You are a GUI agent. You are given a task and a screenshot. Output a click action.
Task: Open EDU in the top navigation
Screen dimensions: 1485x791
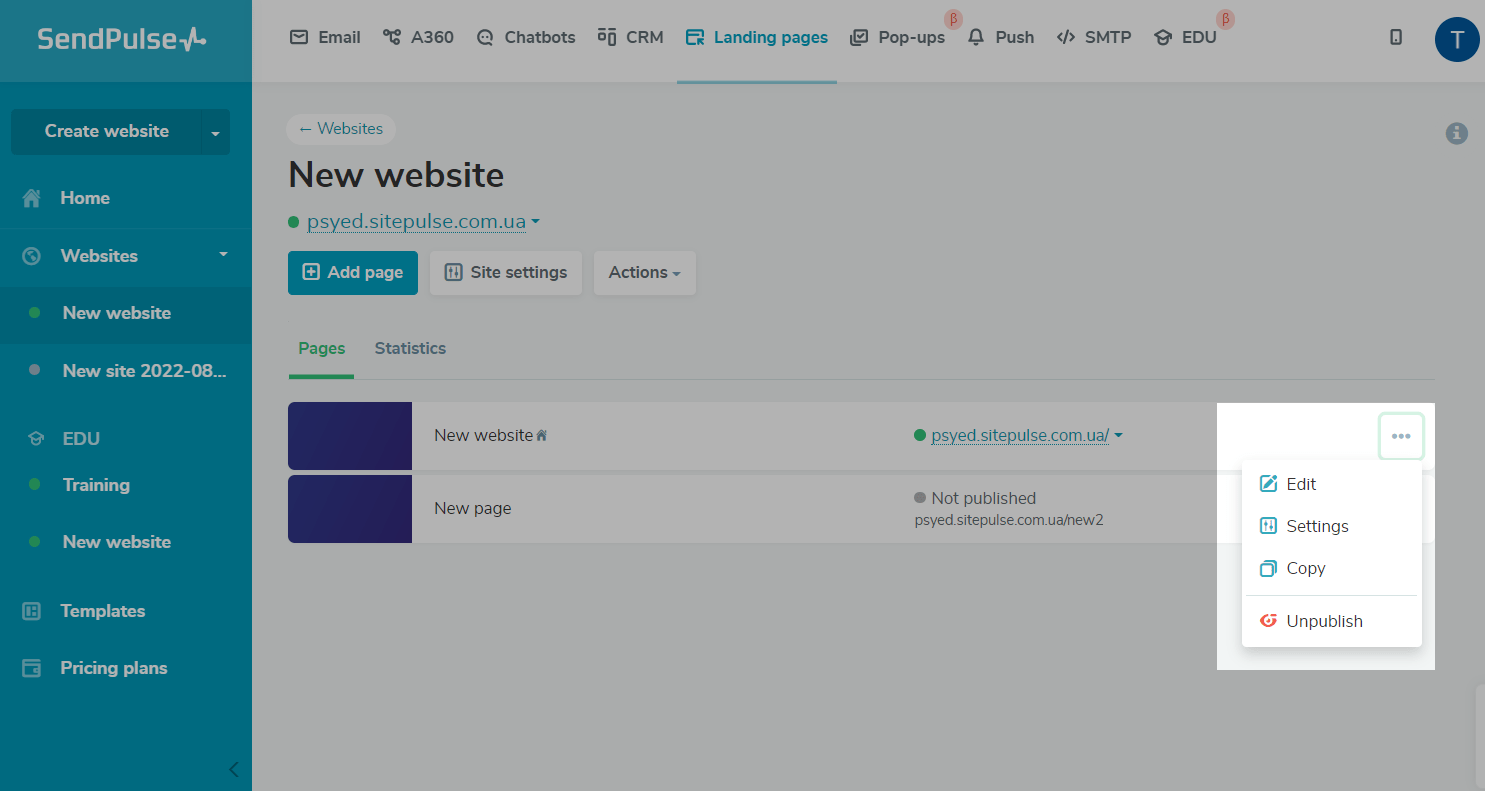(x=1185, y=37)
